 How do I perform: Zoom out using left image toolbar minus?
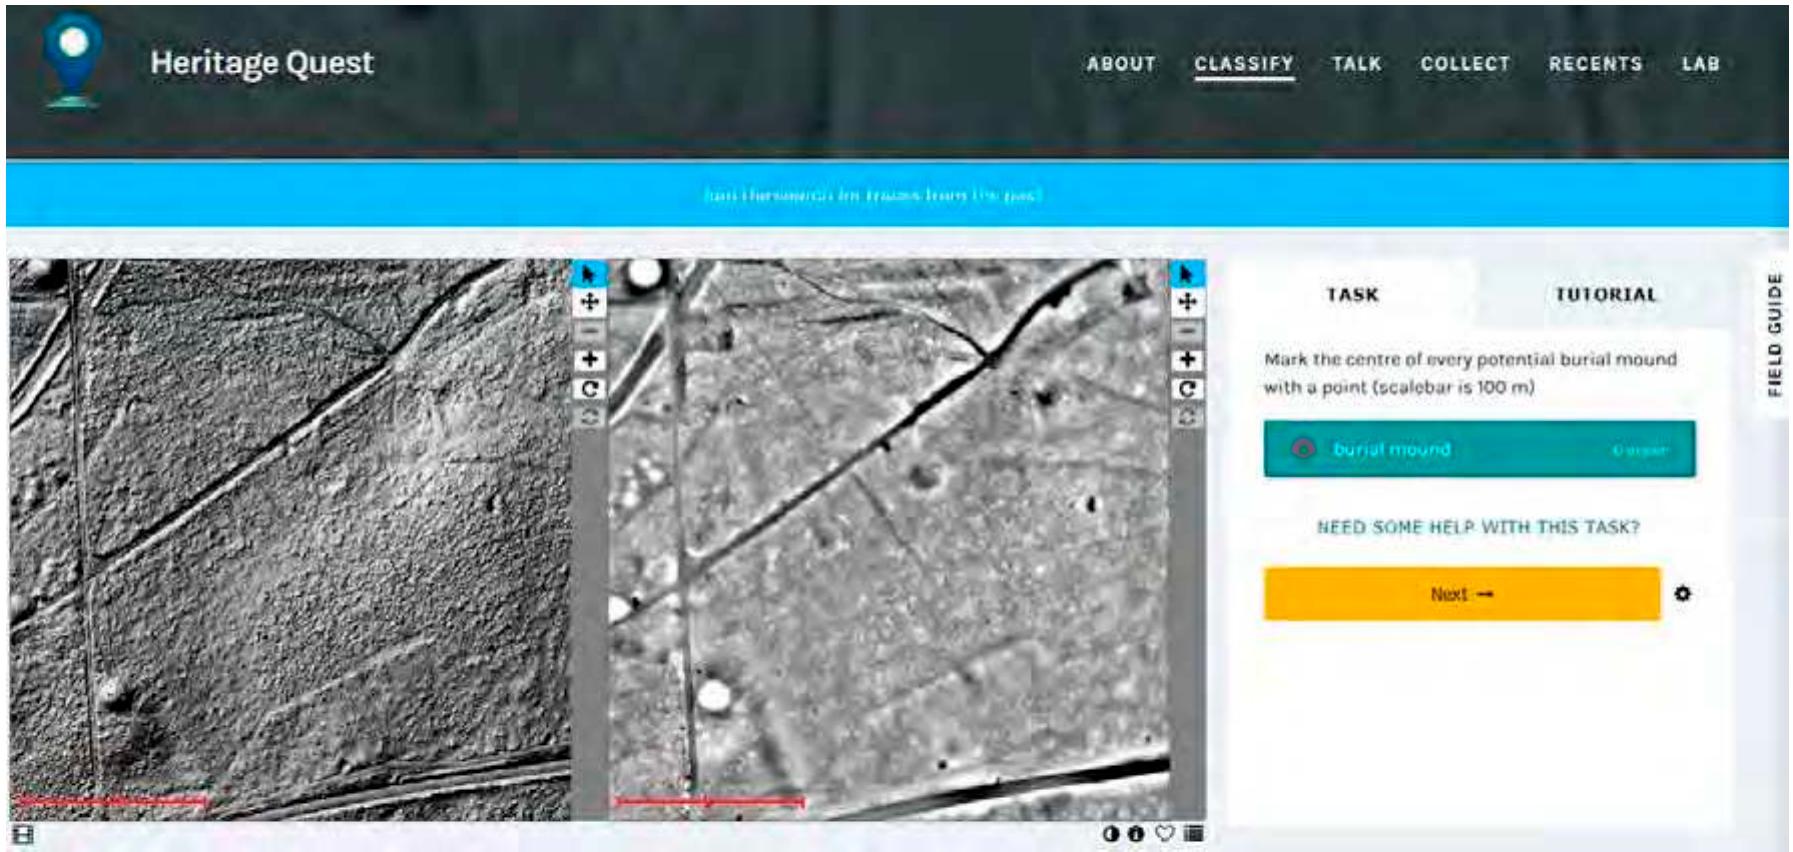coord(589,331)
